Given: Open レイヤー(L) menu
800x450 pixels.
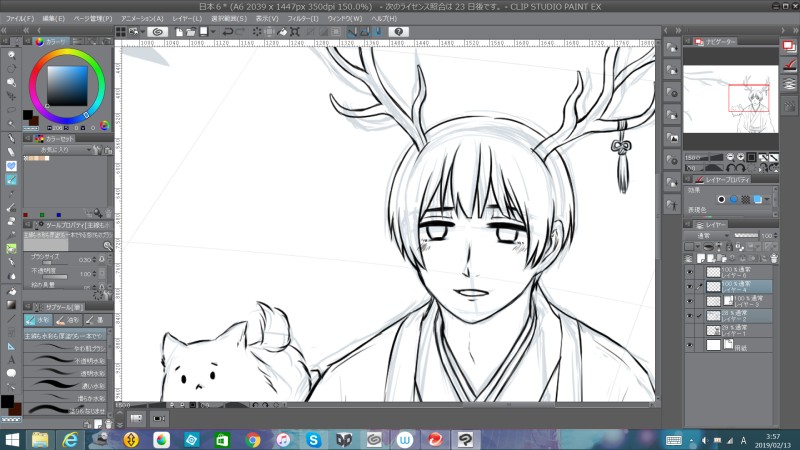Looking at the screenshot, I should point(187,18).
